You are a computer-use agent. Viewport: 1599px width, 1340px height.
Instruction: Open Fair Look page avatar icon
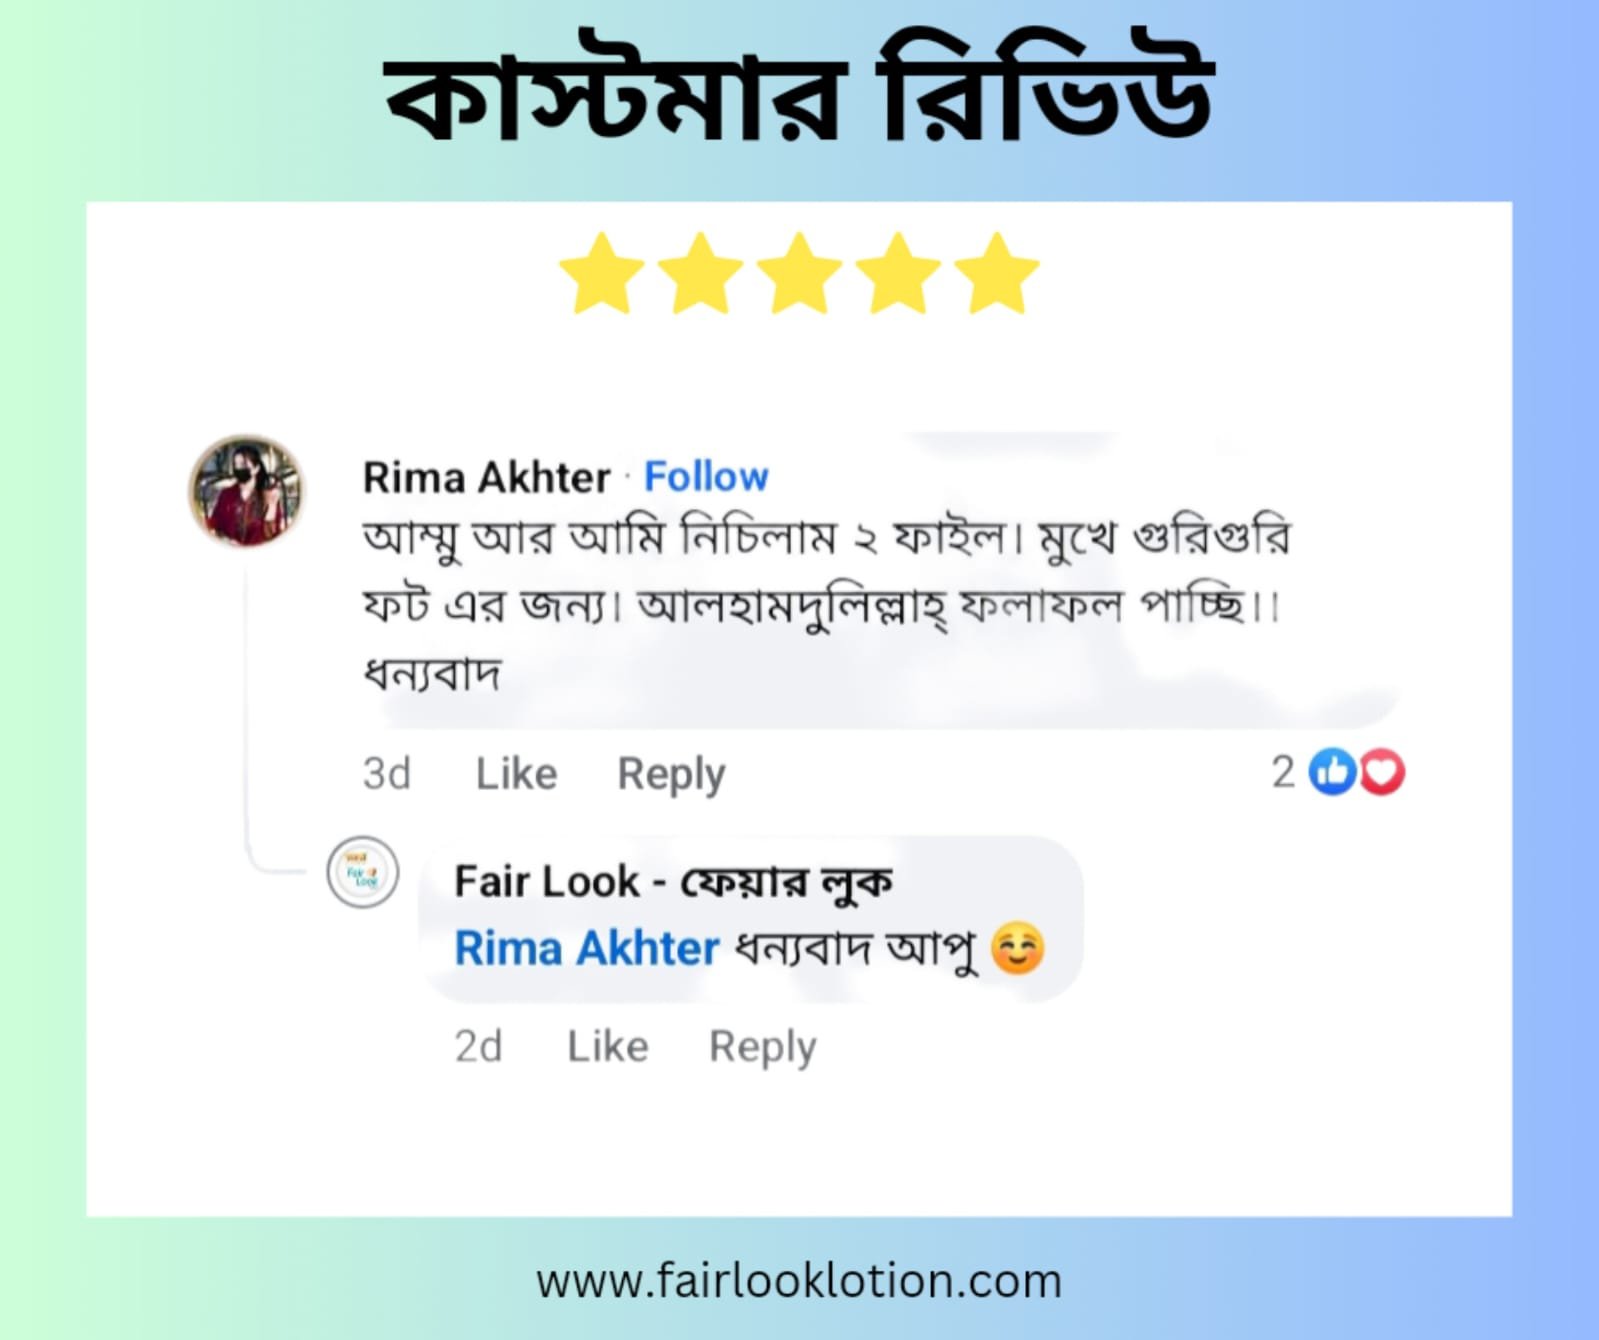click(363, 872)
